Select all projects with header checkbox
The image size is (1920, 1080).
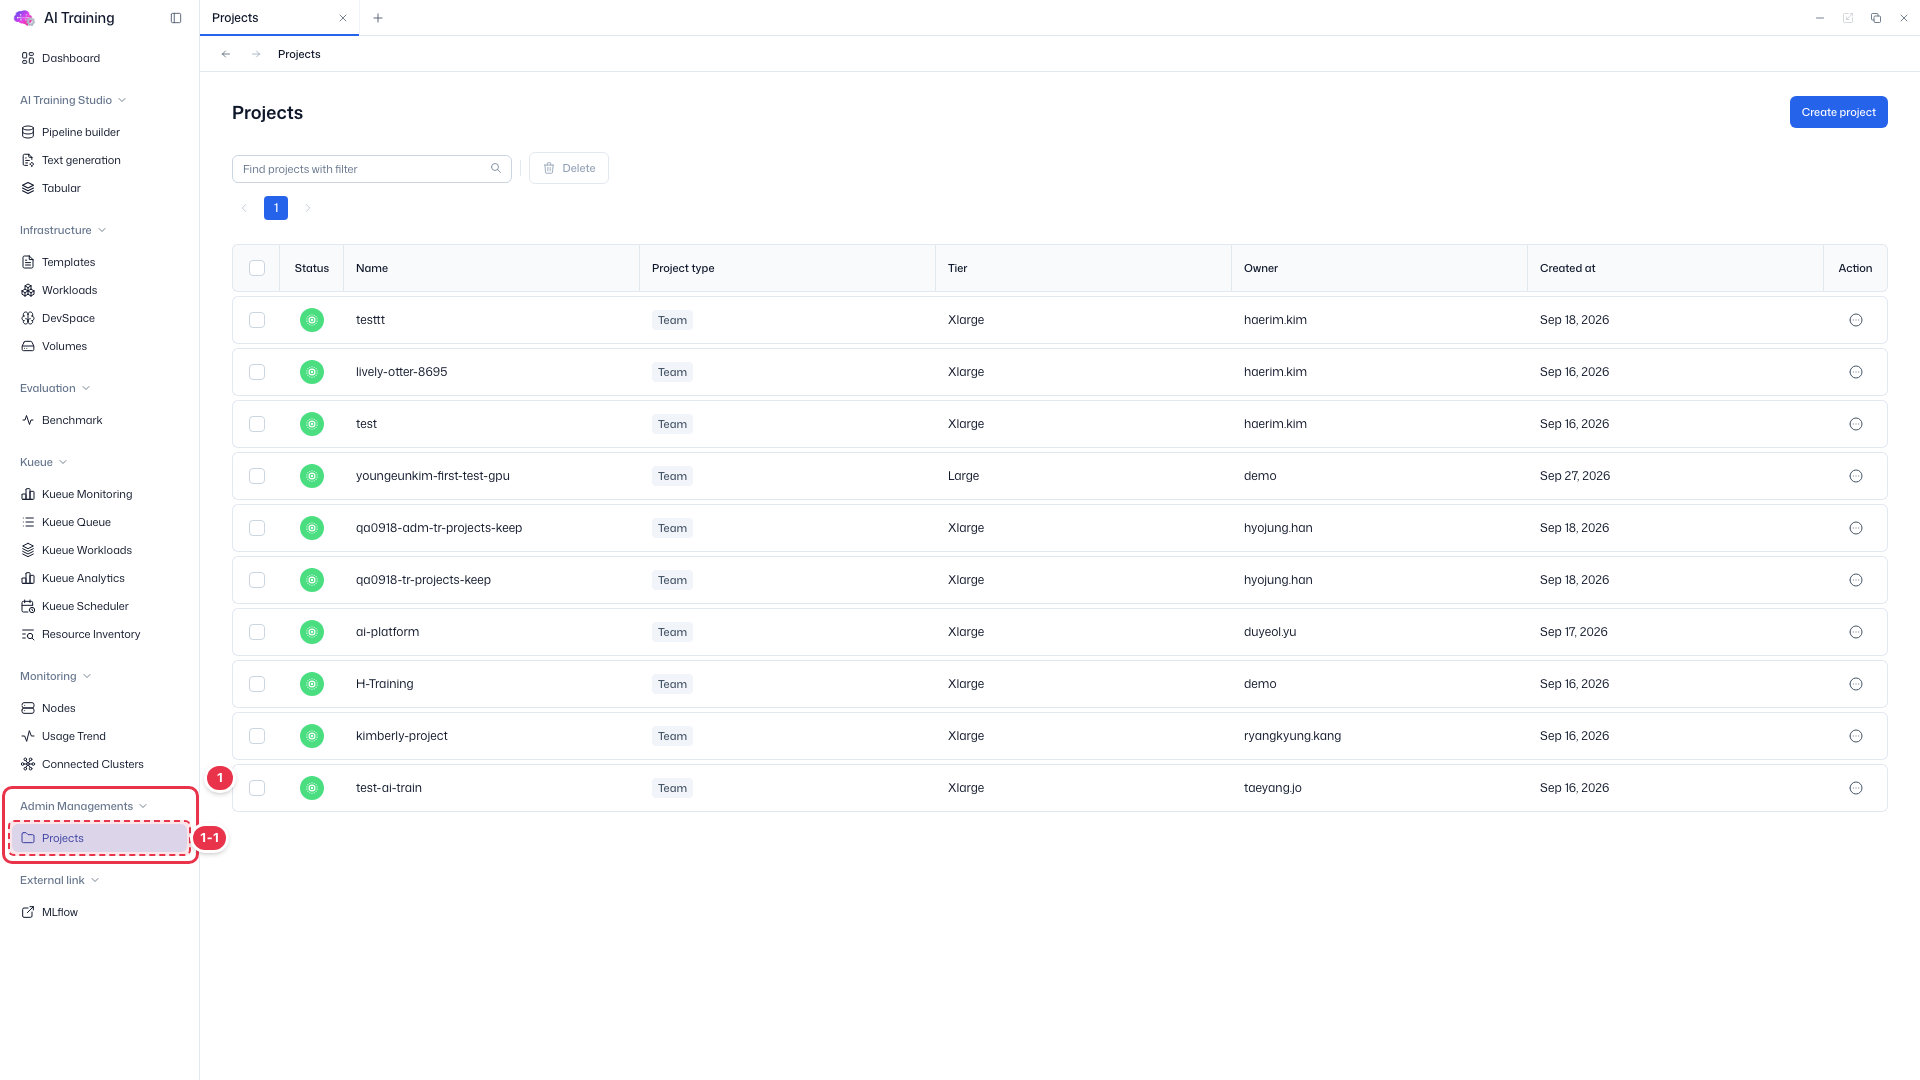tap(257, 268)
